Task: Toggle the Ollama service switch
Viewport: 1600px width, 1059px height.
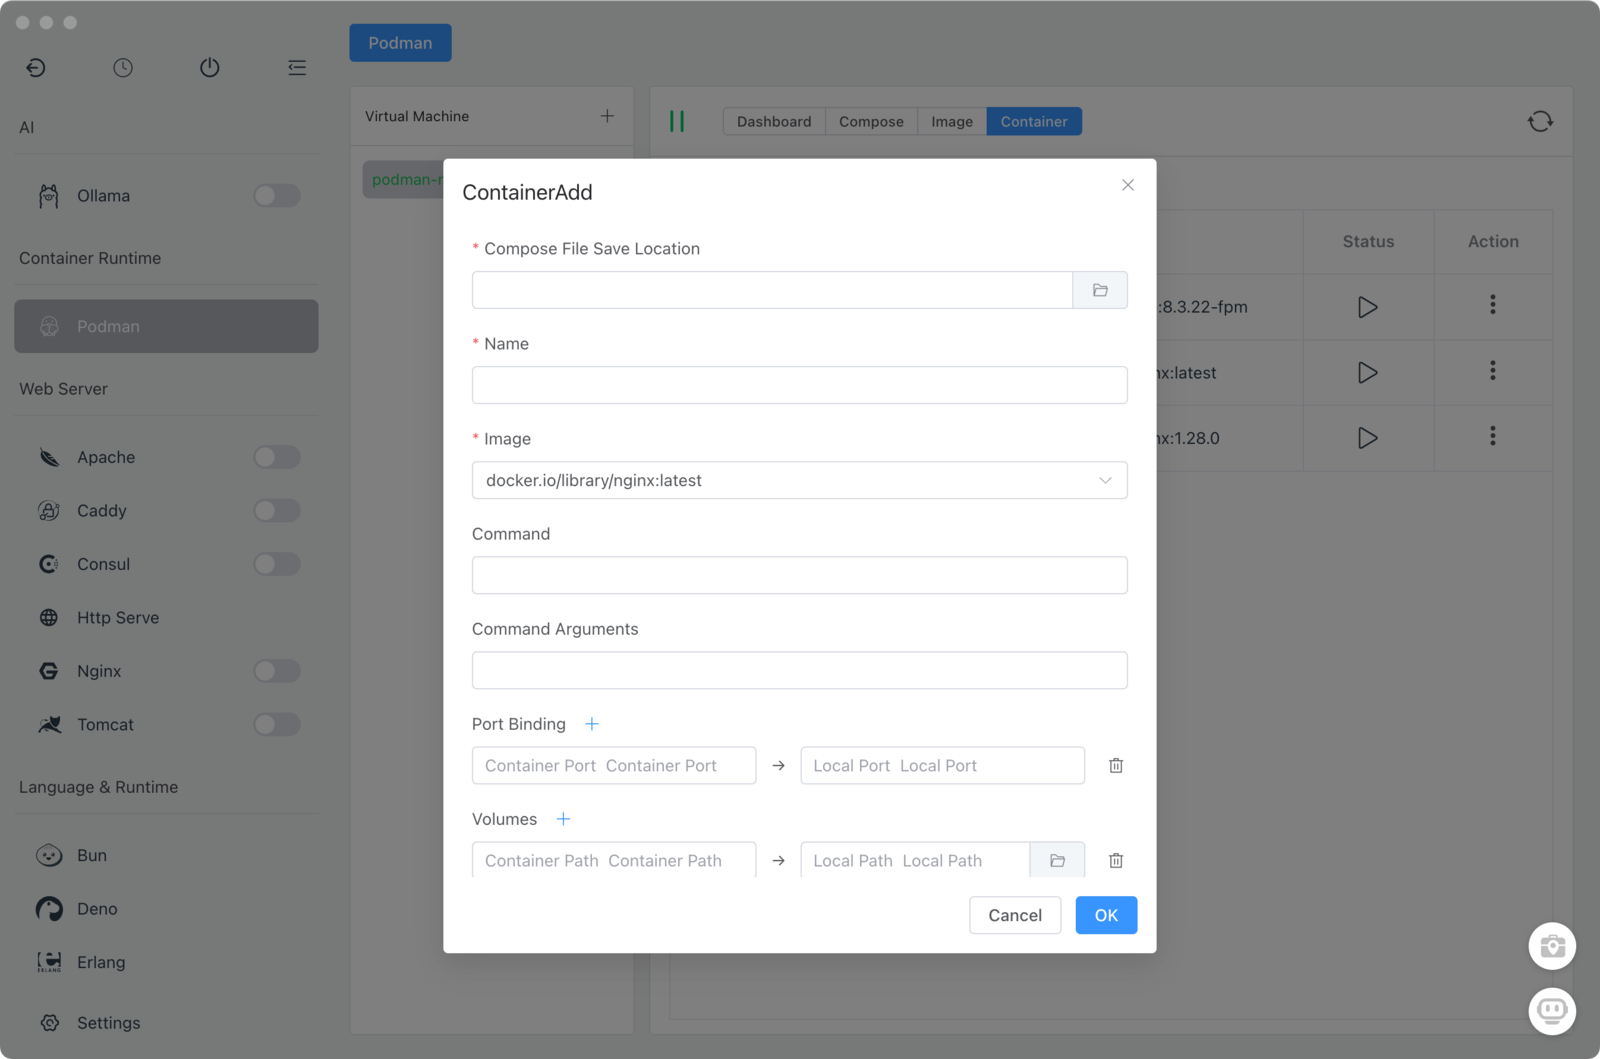Action: pos(276,196)
